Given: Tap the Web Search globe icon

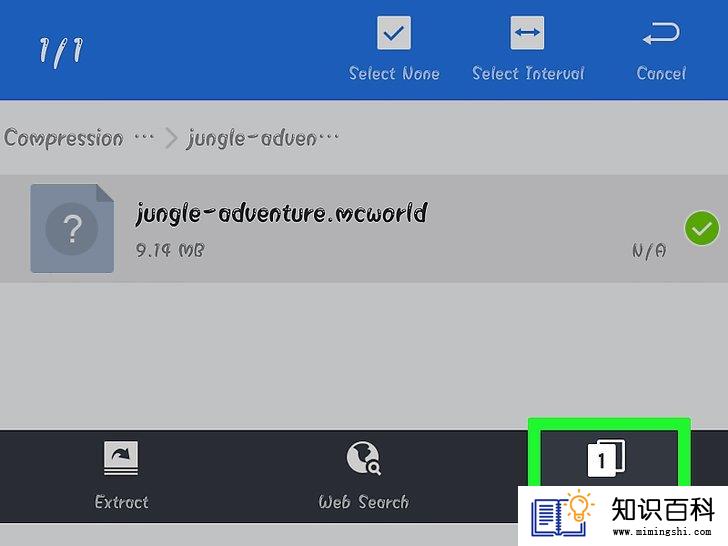Looking at the screenshot, I should coord(364,458).
